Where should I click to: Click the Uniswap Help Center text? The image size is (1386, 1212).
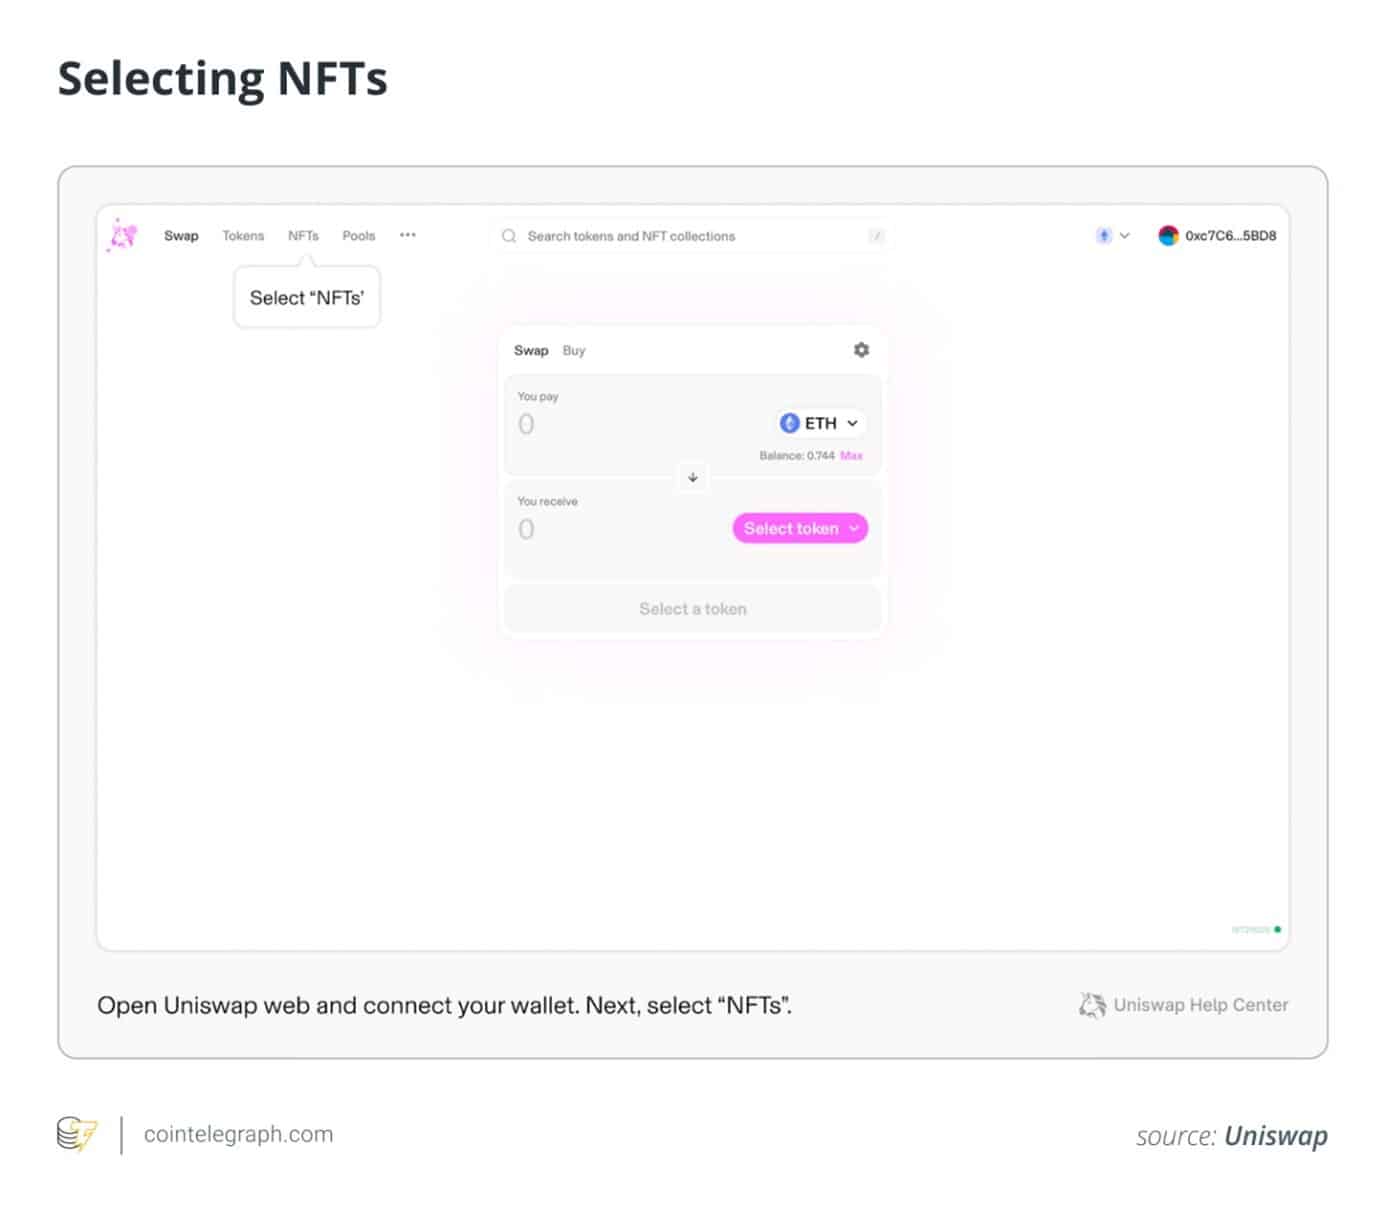coord(1201,1005)
